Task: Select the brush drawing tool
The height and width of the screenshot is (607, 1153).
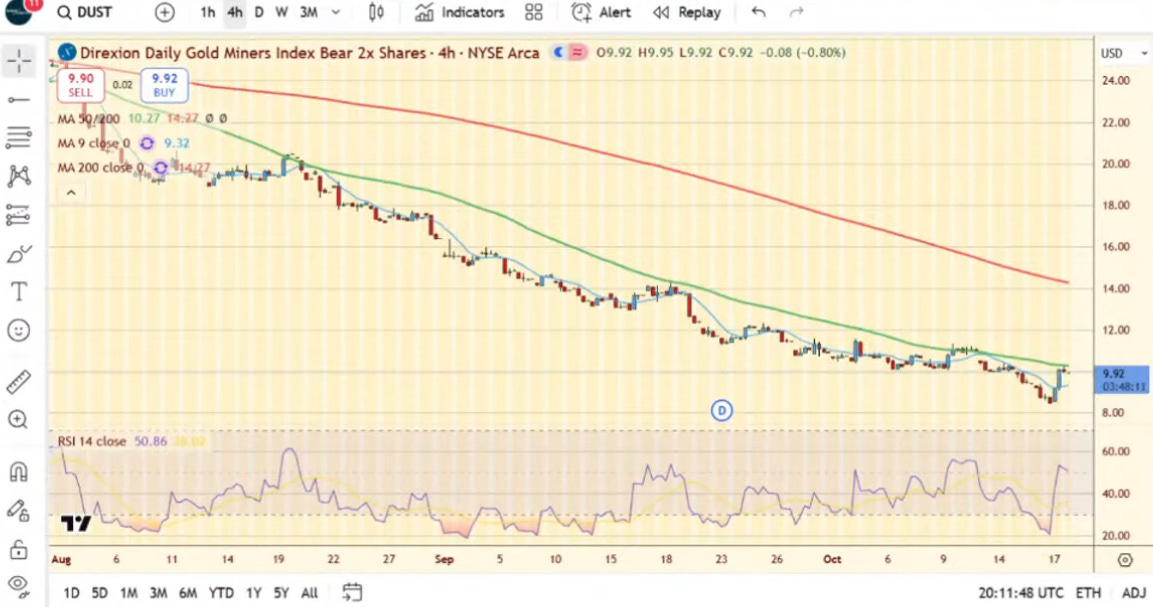Action: (19, 254)
